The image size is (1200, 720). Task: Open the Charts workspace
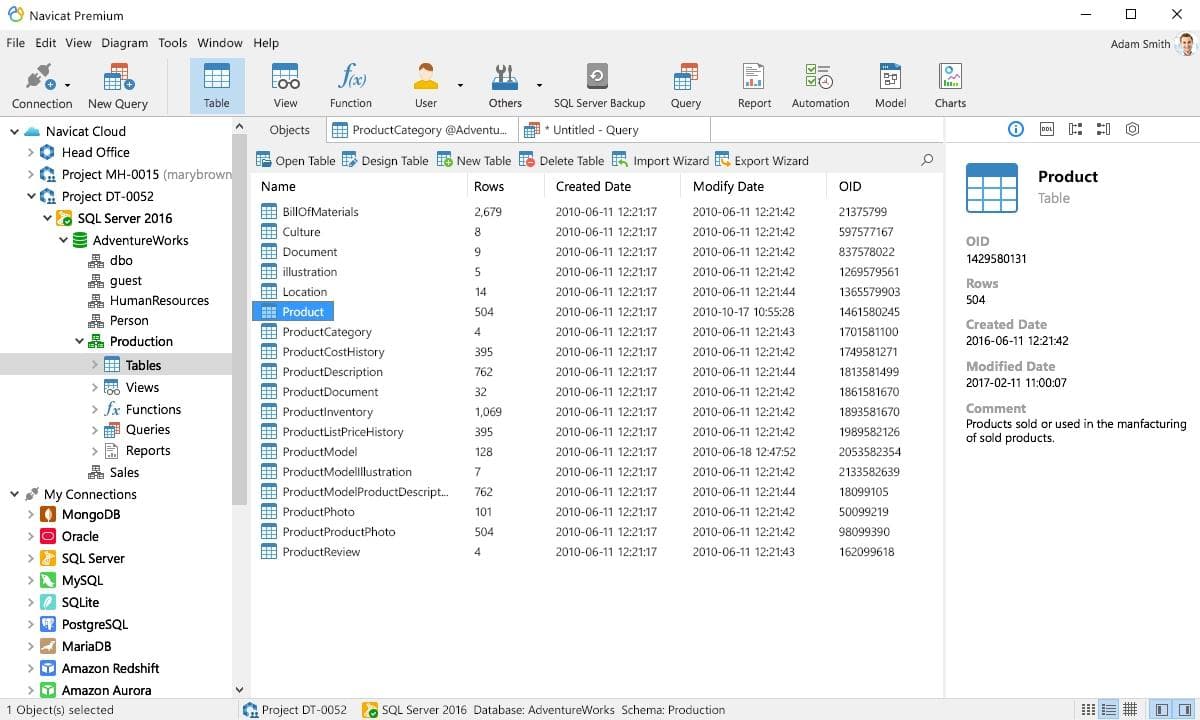click(950, 86)
